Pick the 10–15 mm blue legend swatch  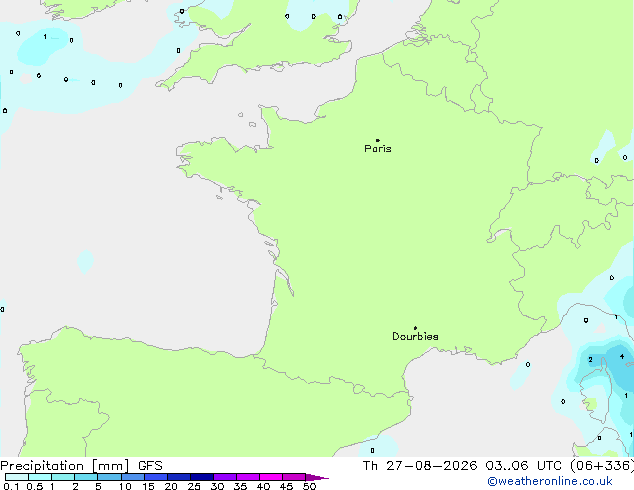tap(132, 477)
